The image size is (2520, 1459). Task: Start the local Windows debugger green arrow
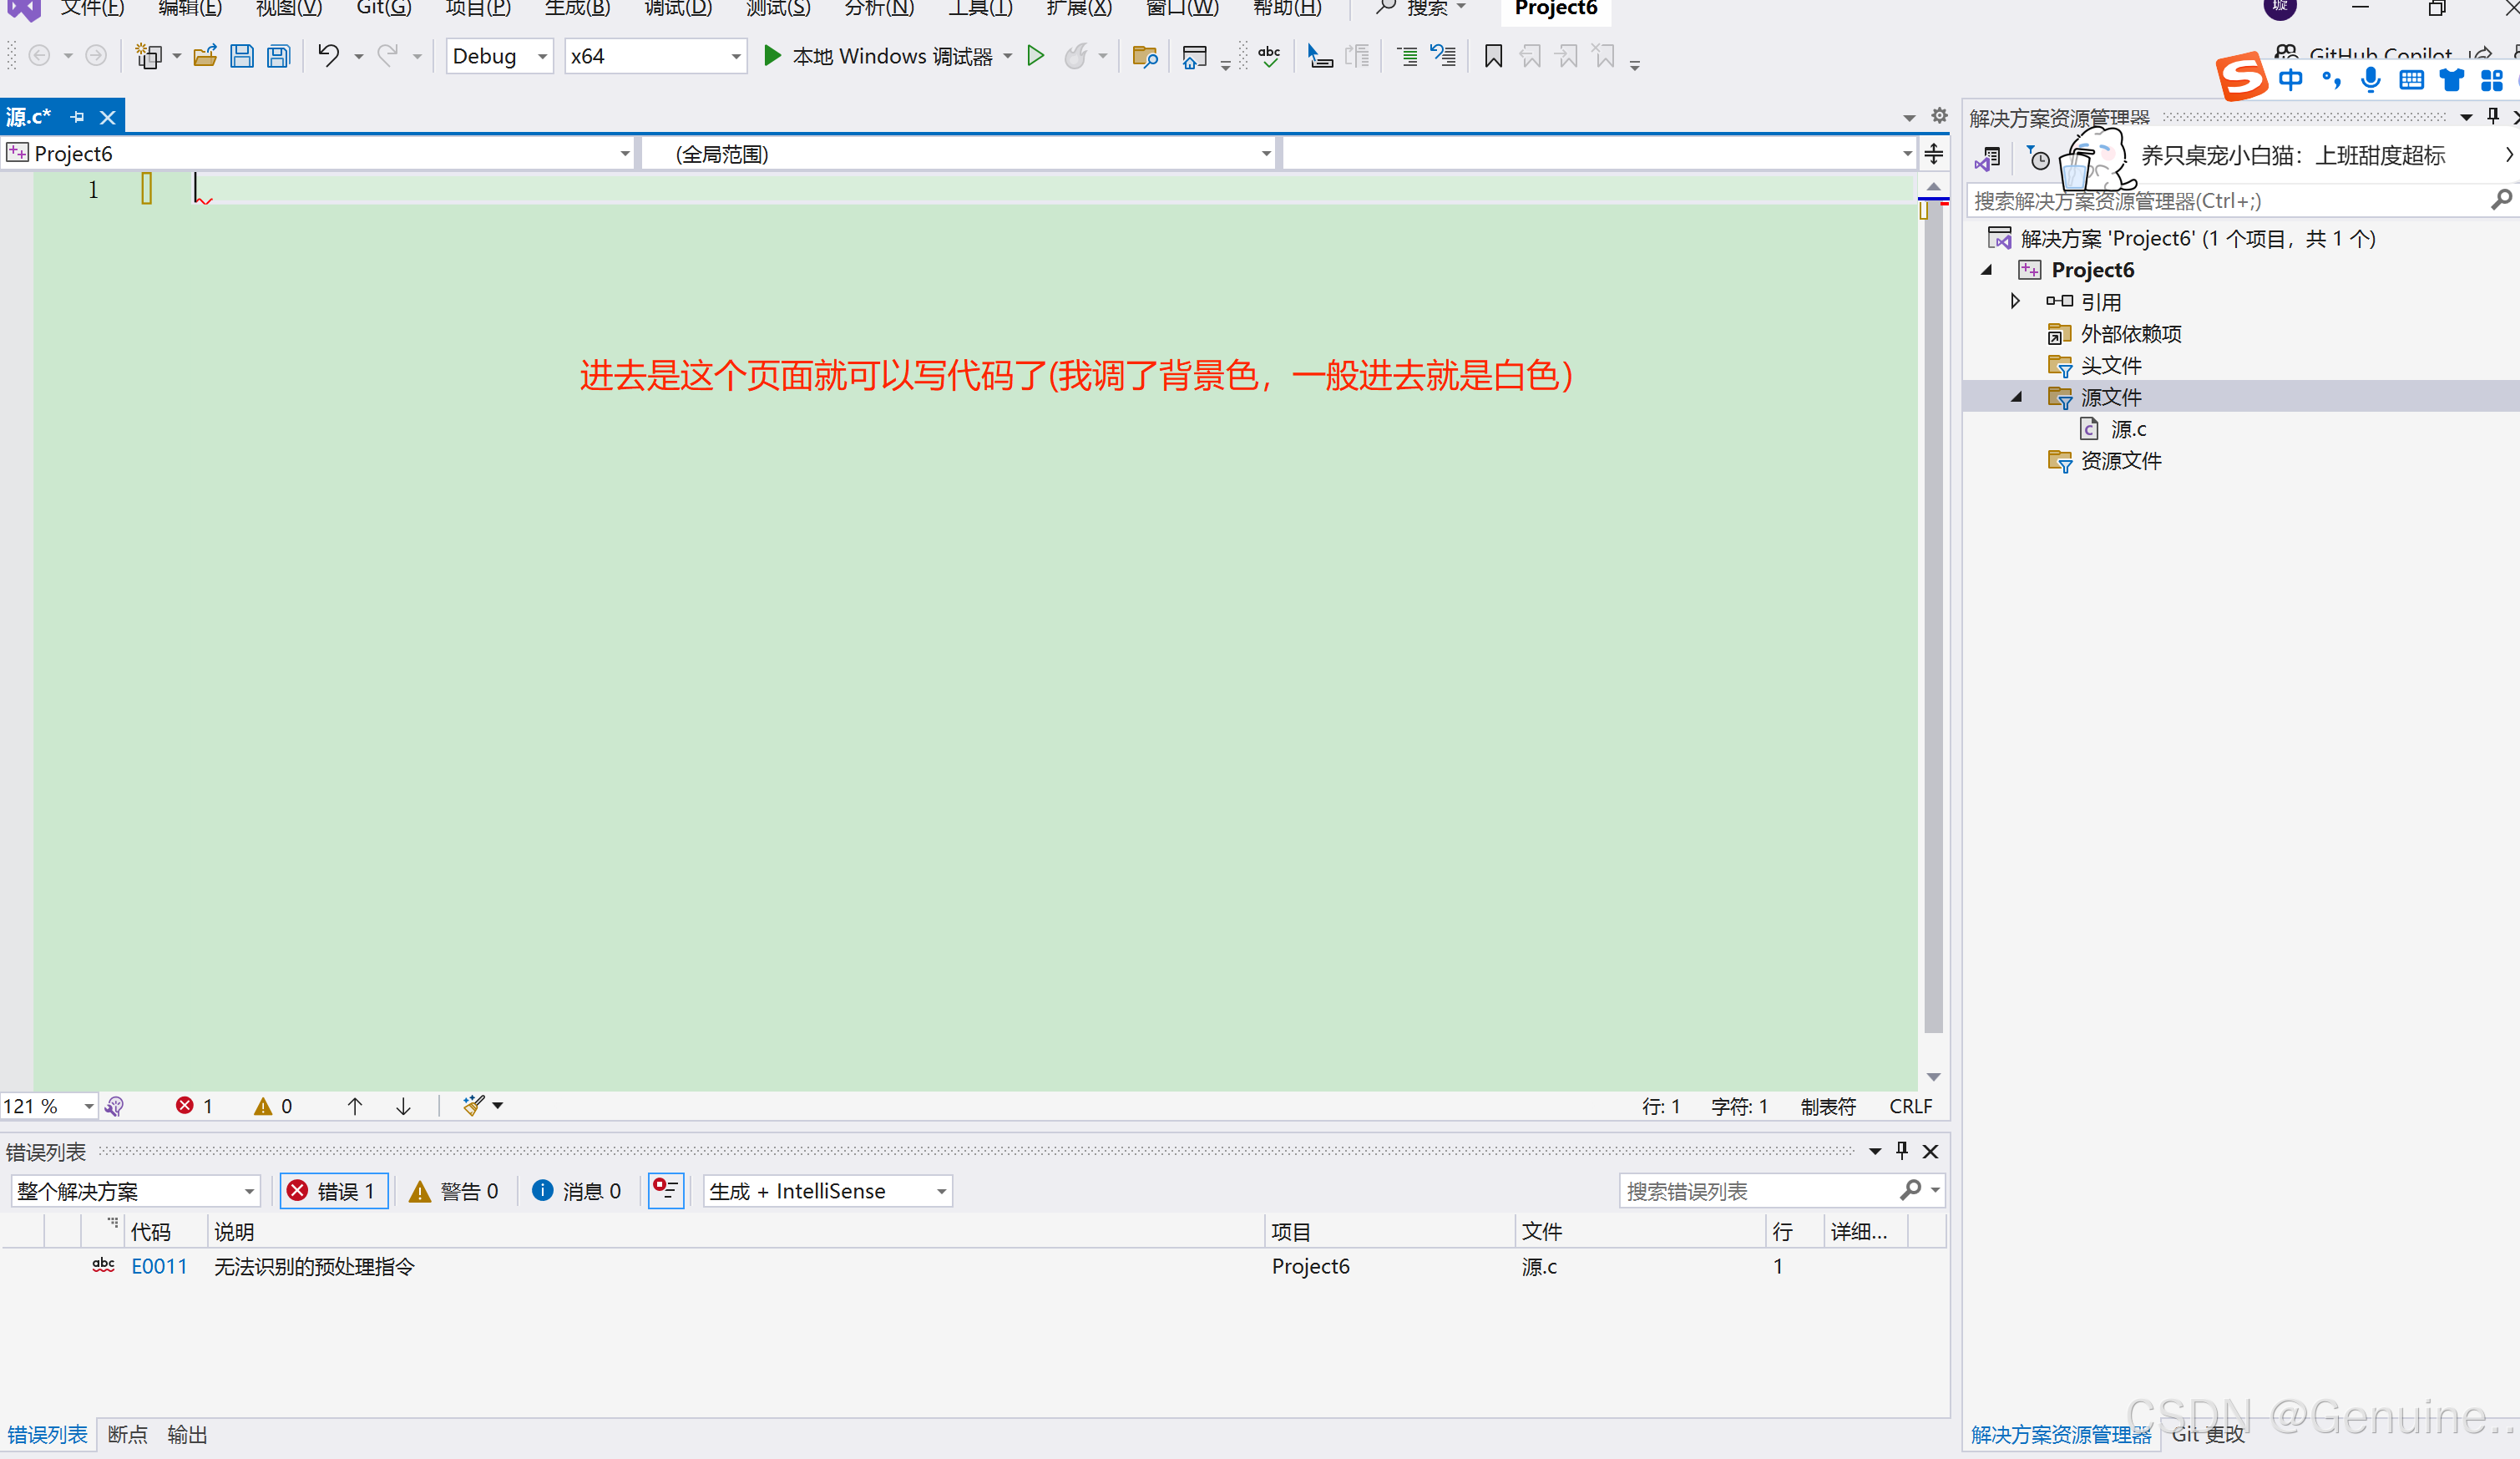pos(772,56)
